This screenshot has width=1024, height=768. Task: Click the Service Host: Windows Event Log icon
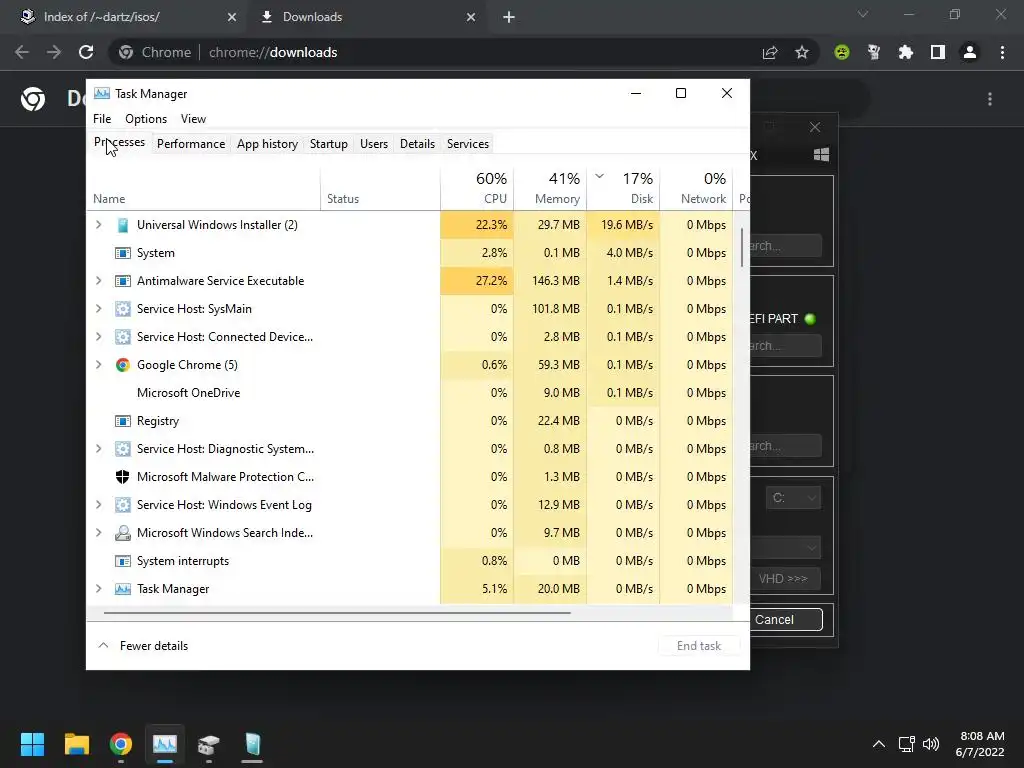122,505
